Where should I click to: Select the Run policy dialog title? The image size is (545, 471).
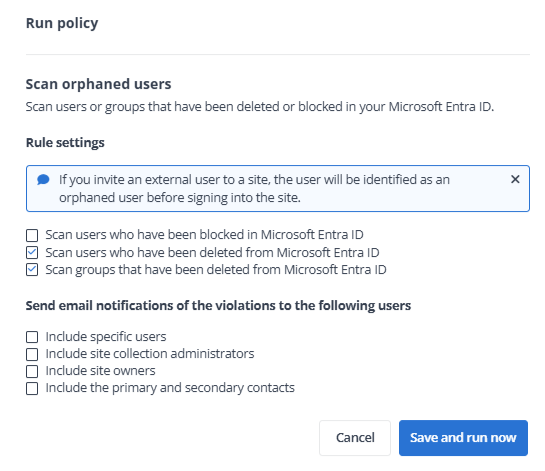62,23
